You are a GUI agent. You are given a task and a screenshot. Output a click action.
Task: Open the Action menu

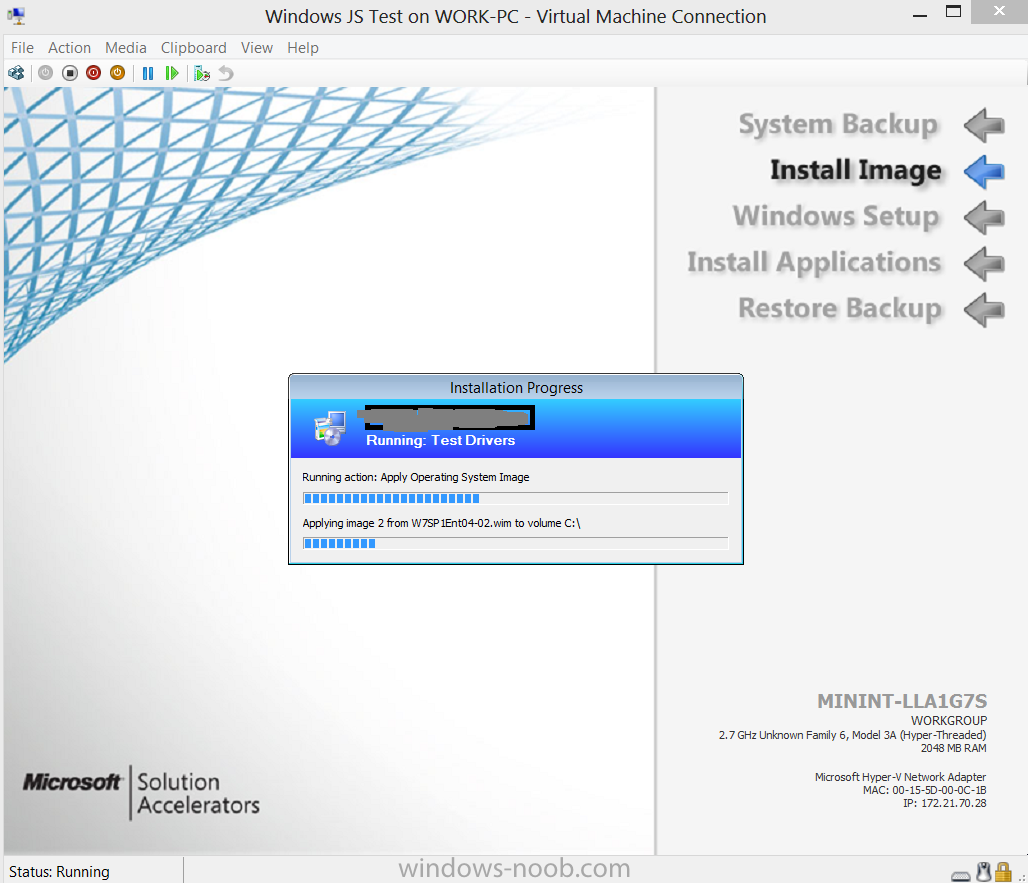pyautogui.click(x=69, y=48)
